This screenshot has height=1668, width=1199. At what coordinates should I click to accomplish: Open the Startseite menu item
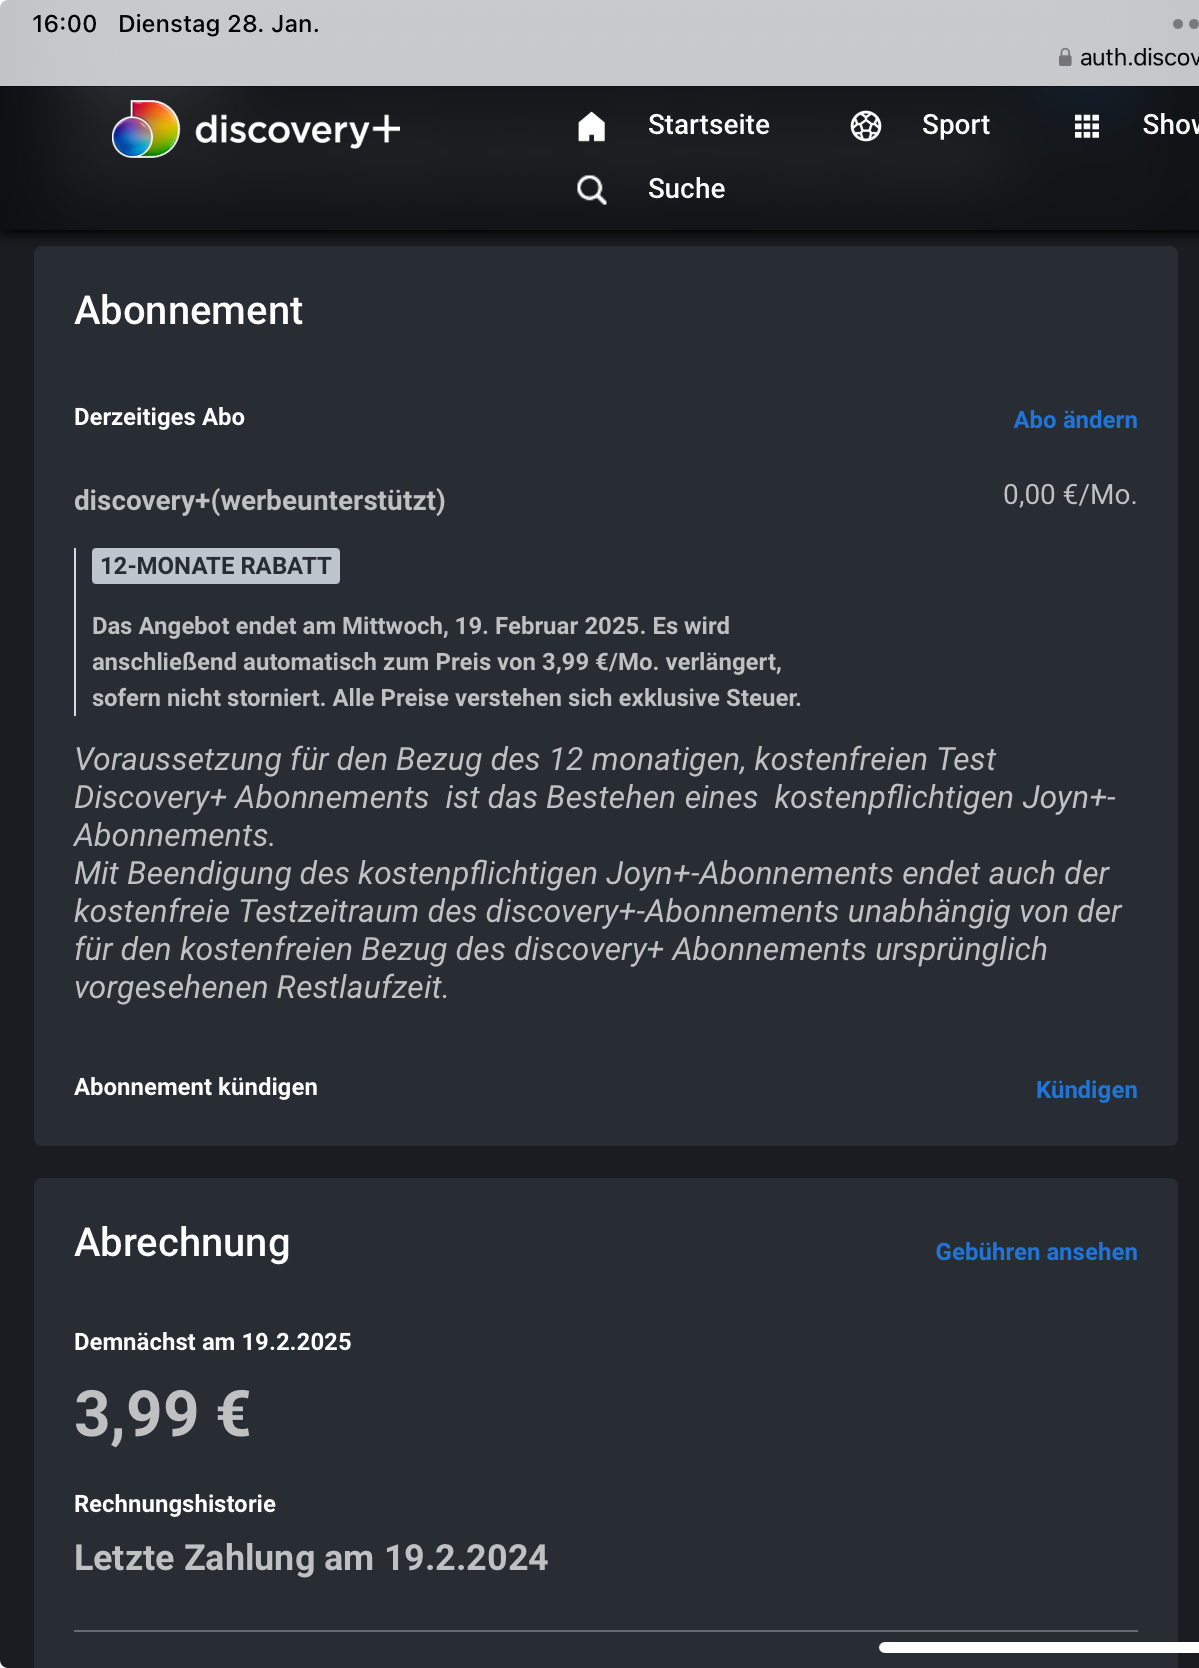click(x=708, y=125)
